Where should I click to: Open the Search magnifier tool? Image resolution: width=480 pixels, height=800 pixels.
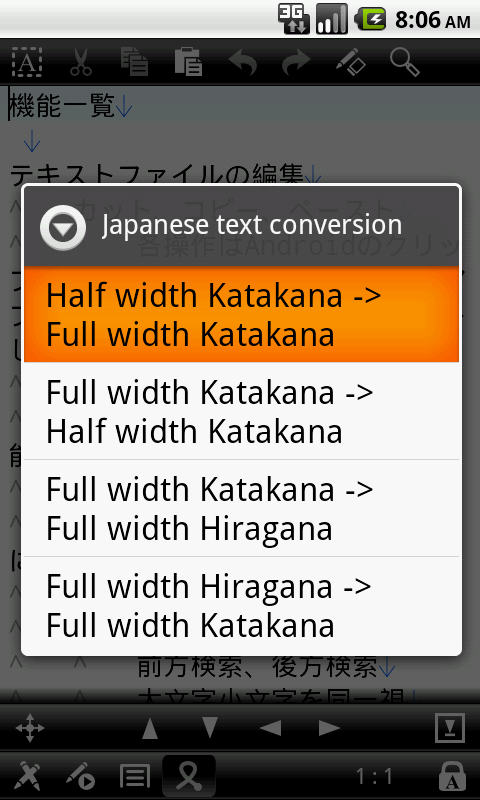coord(405,62)
